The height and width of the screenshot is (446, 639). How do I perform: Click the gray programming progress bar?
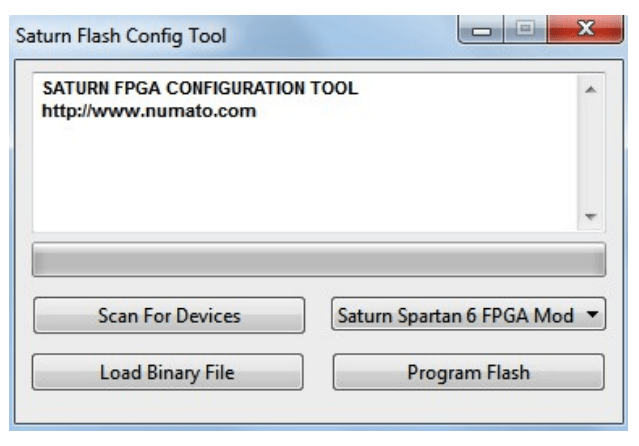(x=319, y=259)
